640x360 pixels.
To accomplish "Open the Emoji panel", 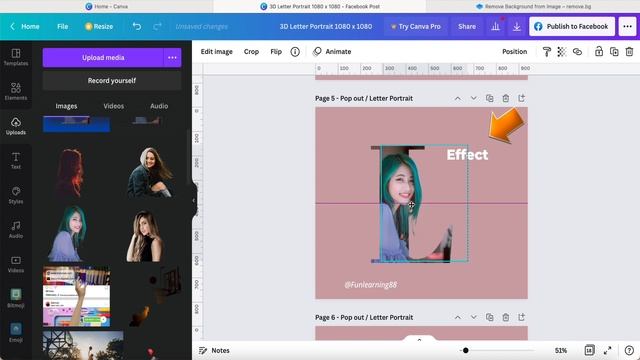I will (16, 333).
